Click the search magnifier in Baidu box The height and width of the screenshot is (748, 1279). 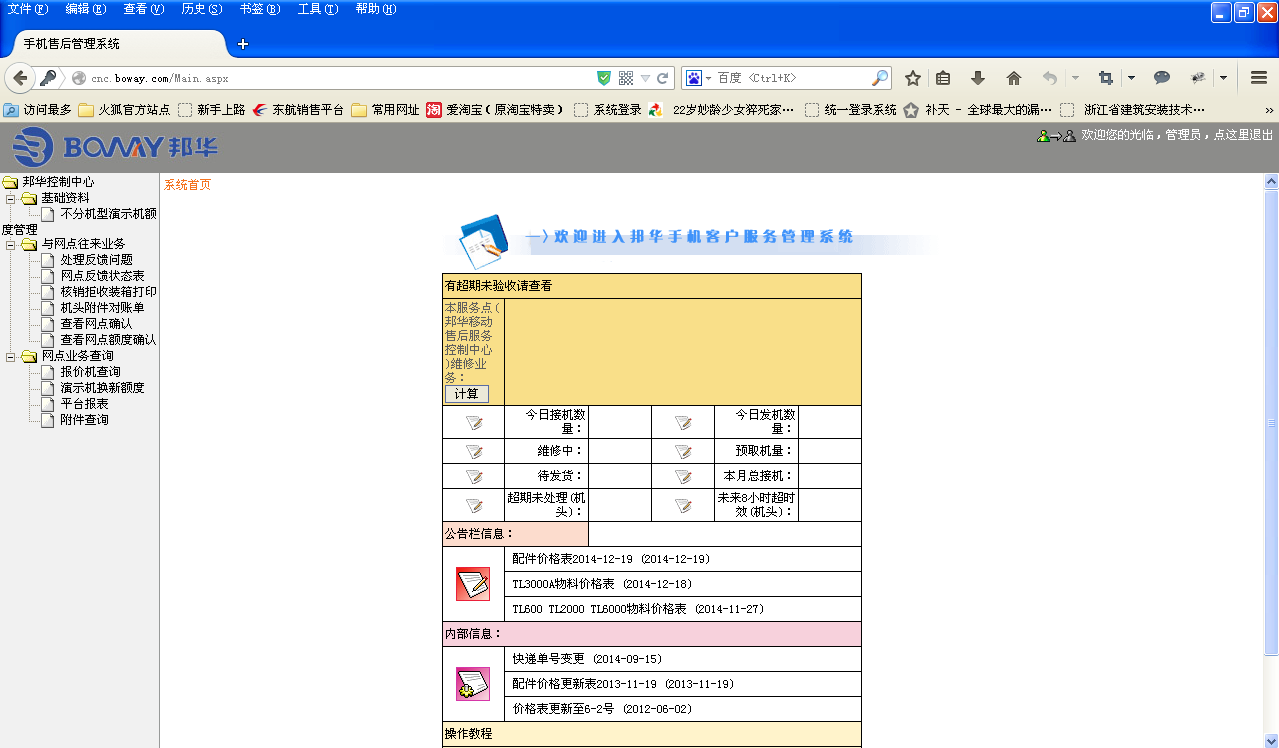879,78
